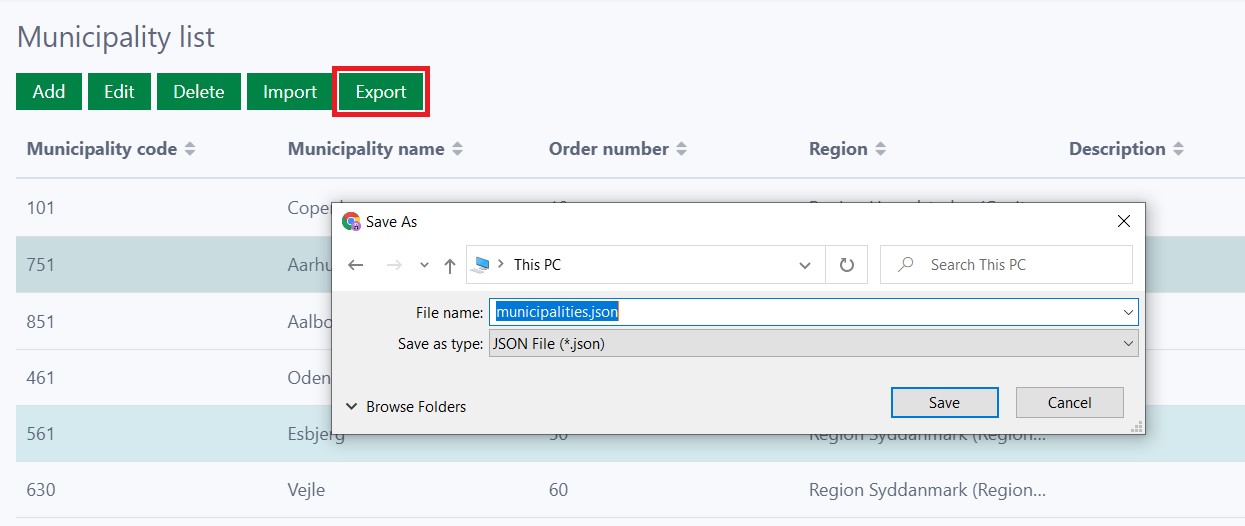Open recent locations chevron in navigation
This screenshot has width=1245, height=526.
pyautogui.click(x=424, y=265)
